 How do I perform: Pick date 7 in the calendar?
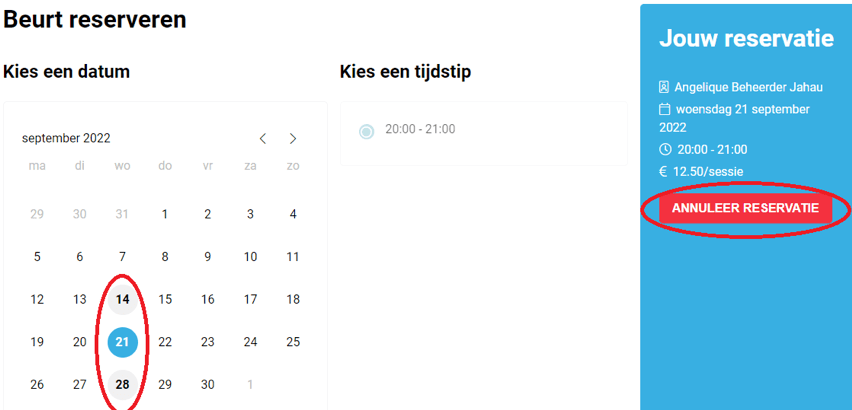122,256
